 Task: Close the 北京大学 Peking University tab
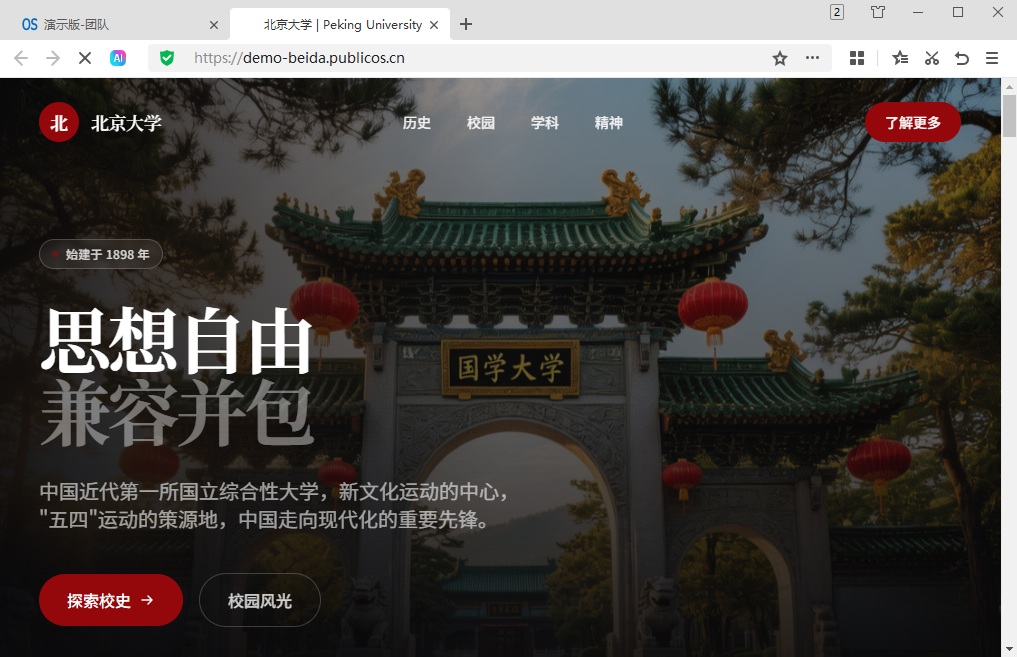pos(434,25)
